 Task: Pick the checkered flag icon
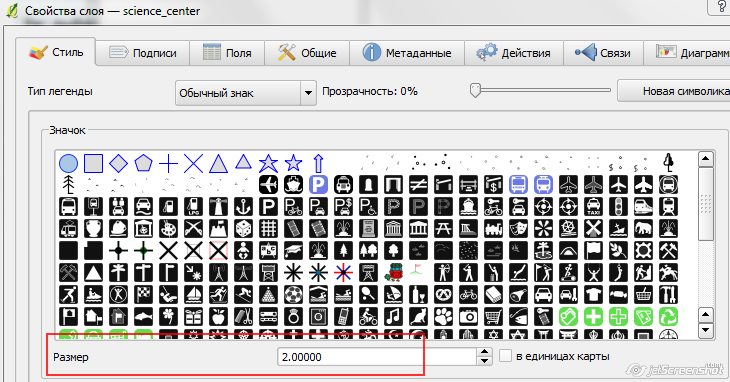[143, 295]
